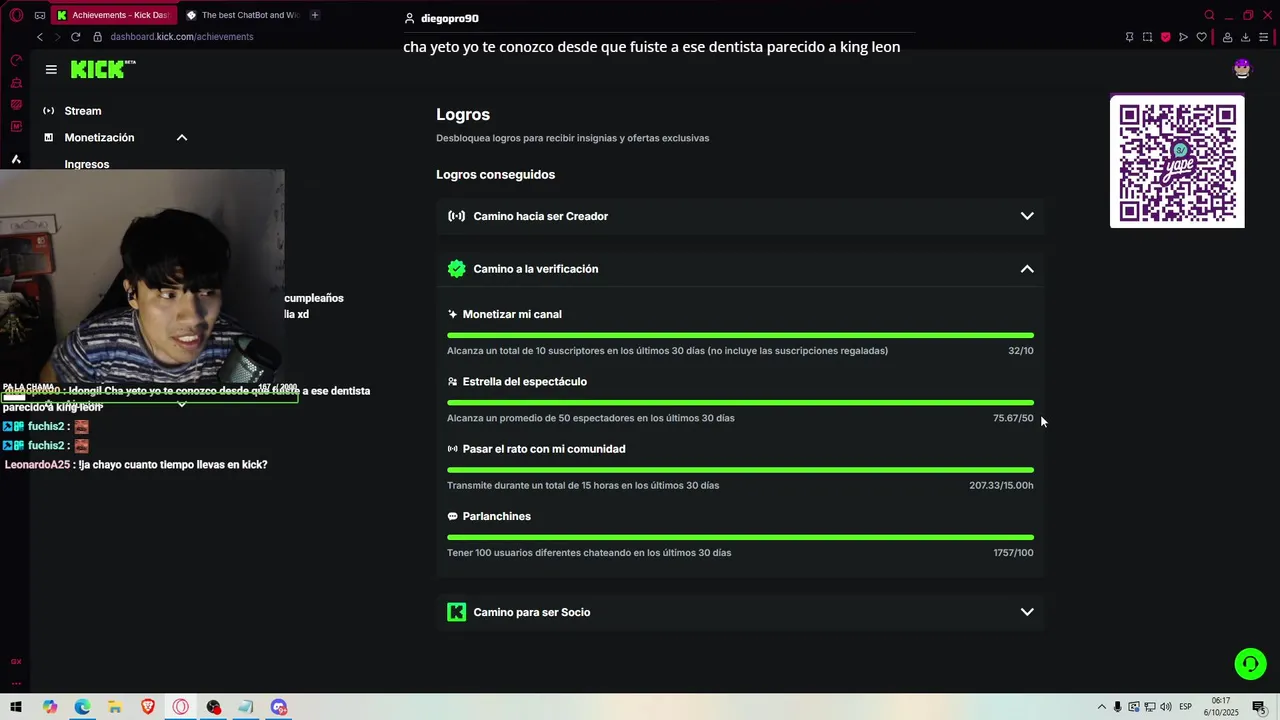1280x720 pixels.
Task: Collapse the Monetización sidebar group
Action: point(182,138)
